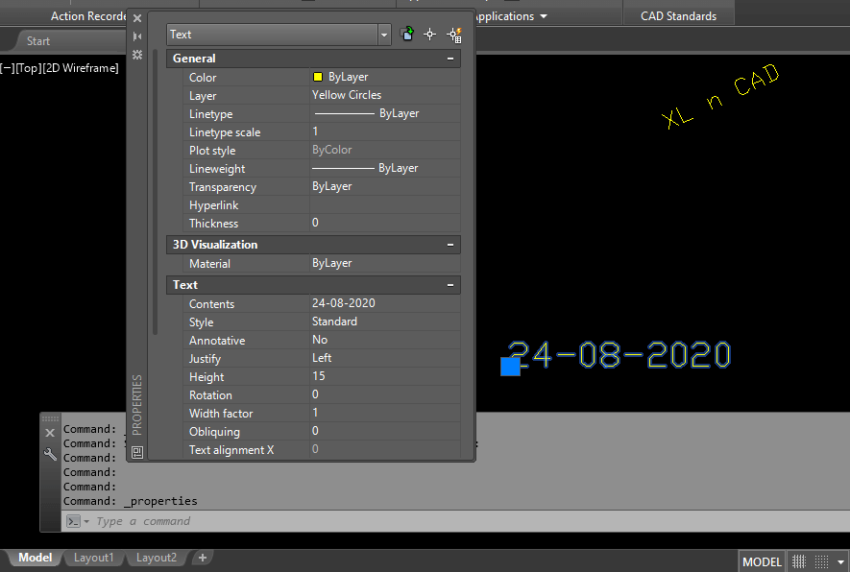
Task: Add a new layout with plus button
Action: [202, 558]
